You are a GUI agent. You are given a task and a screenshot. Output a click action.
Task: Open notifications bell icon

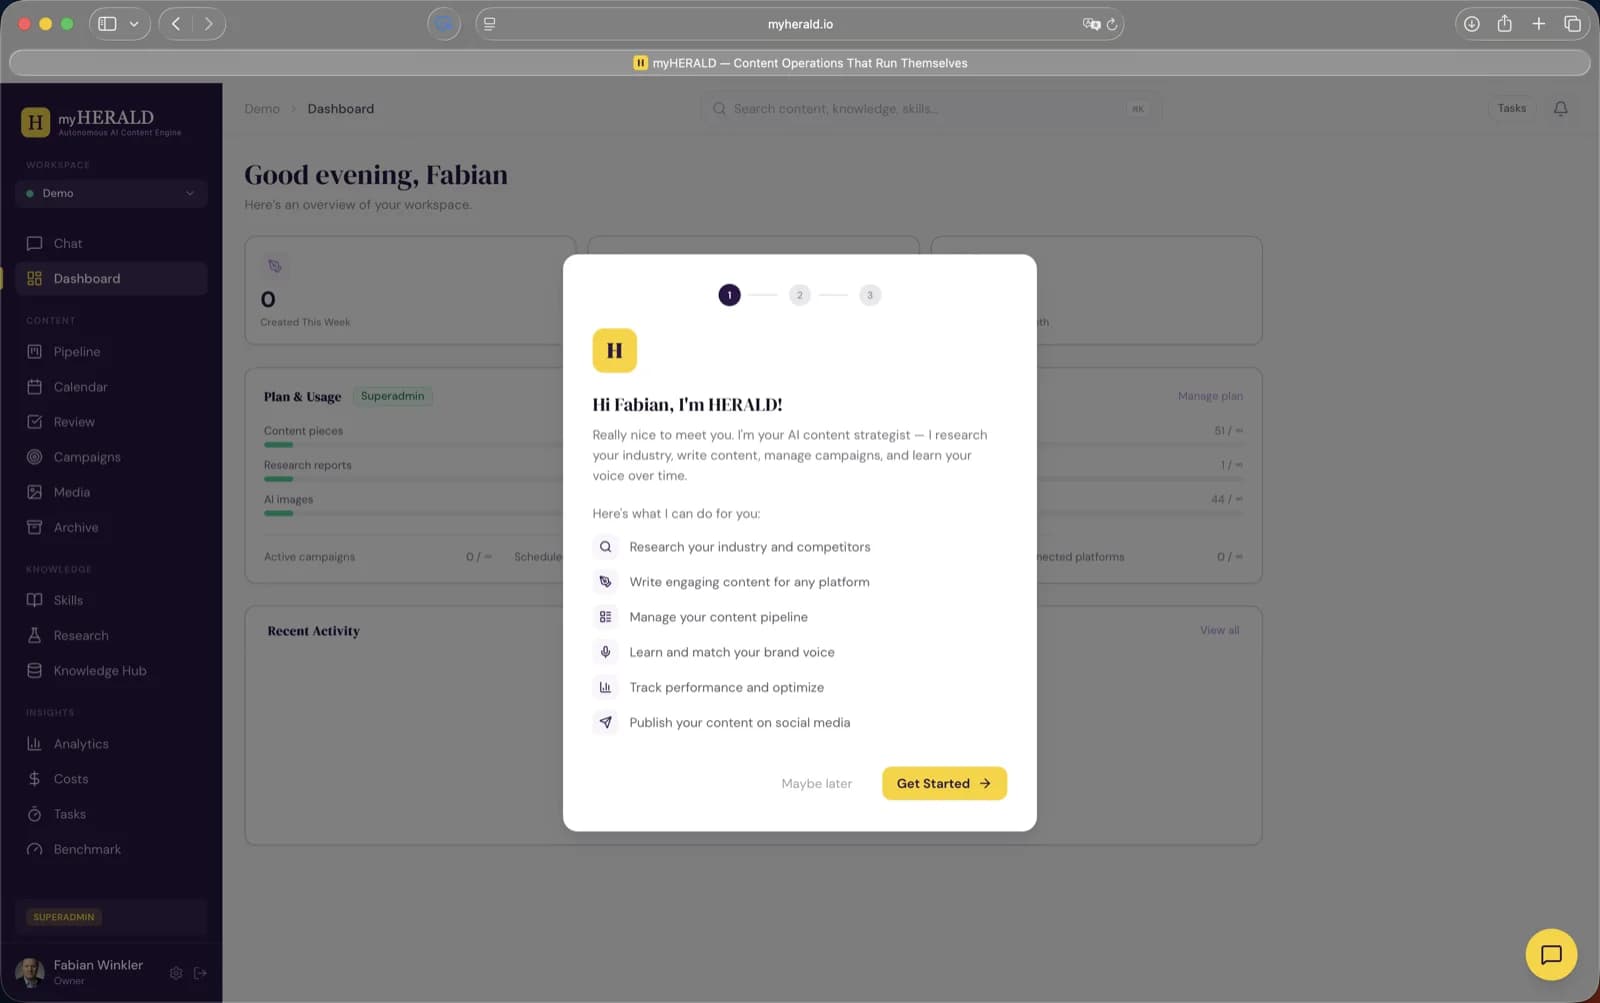coord(1560,108)
